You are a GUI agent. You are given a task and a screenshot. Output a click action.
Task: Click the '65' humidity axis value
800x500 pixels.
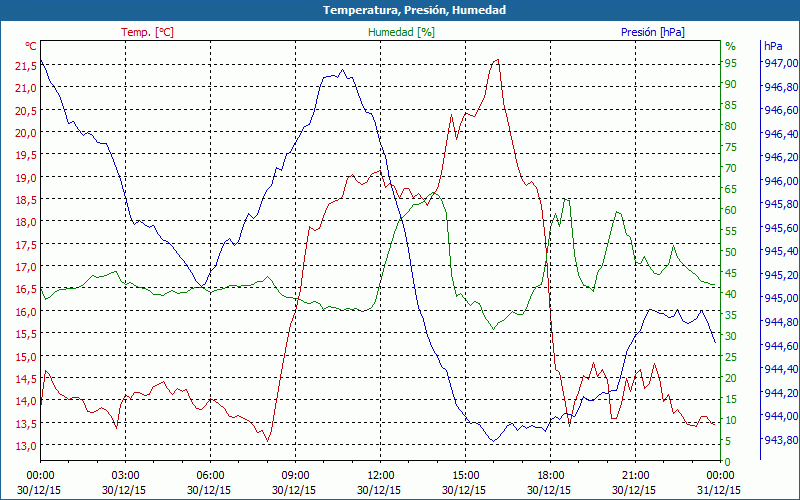coord(731,189)
